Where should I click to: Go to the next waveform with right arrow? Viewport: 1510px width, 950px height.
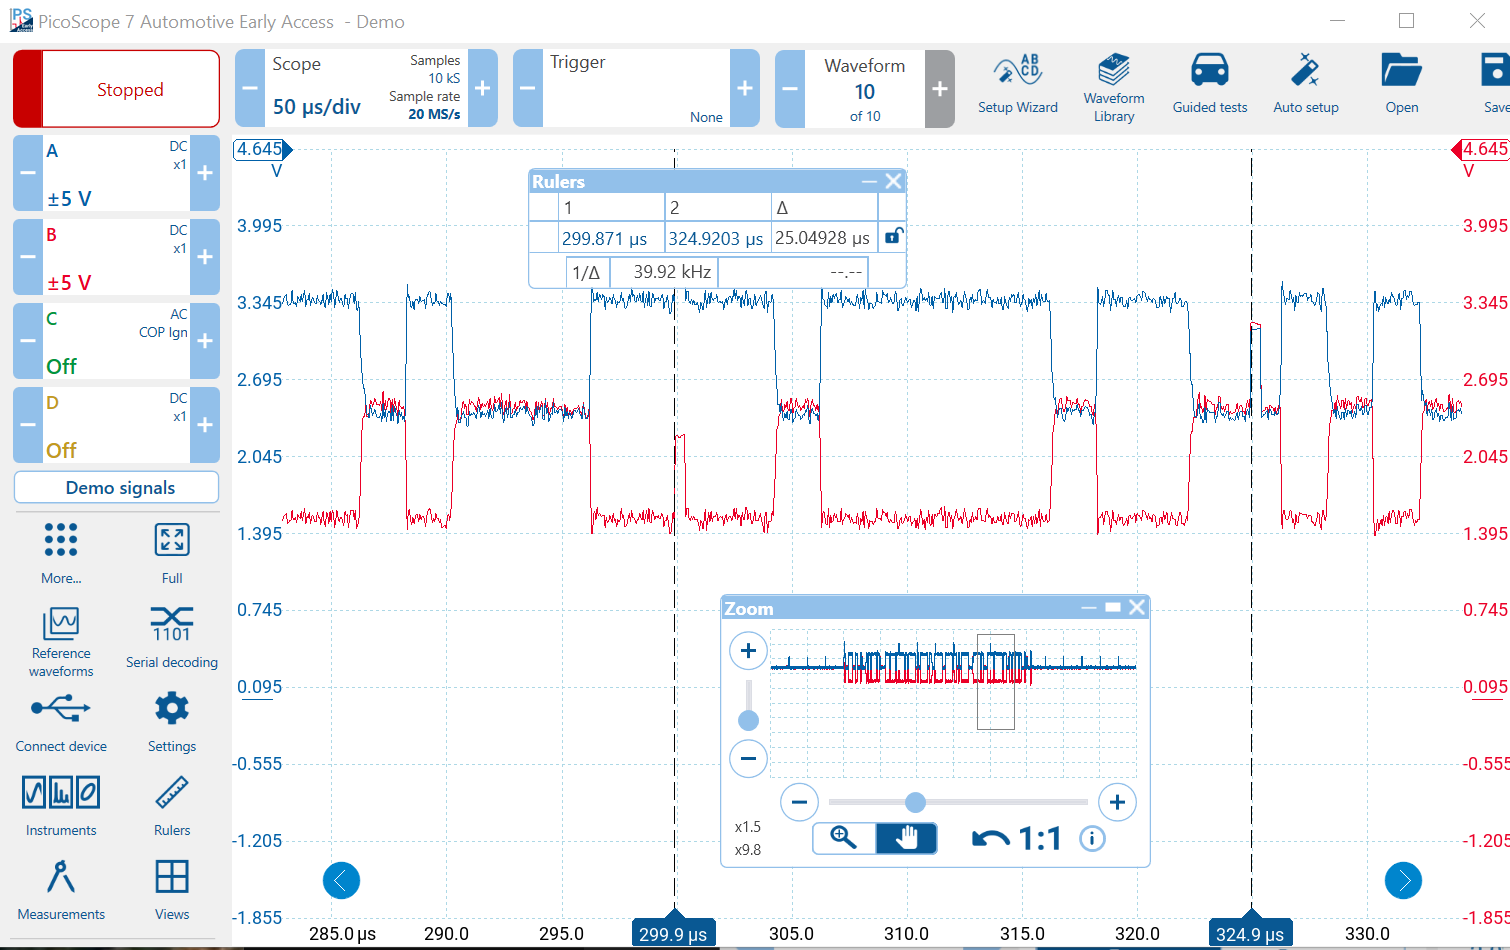[x=1403, y=880]
